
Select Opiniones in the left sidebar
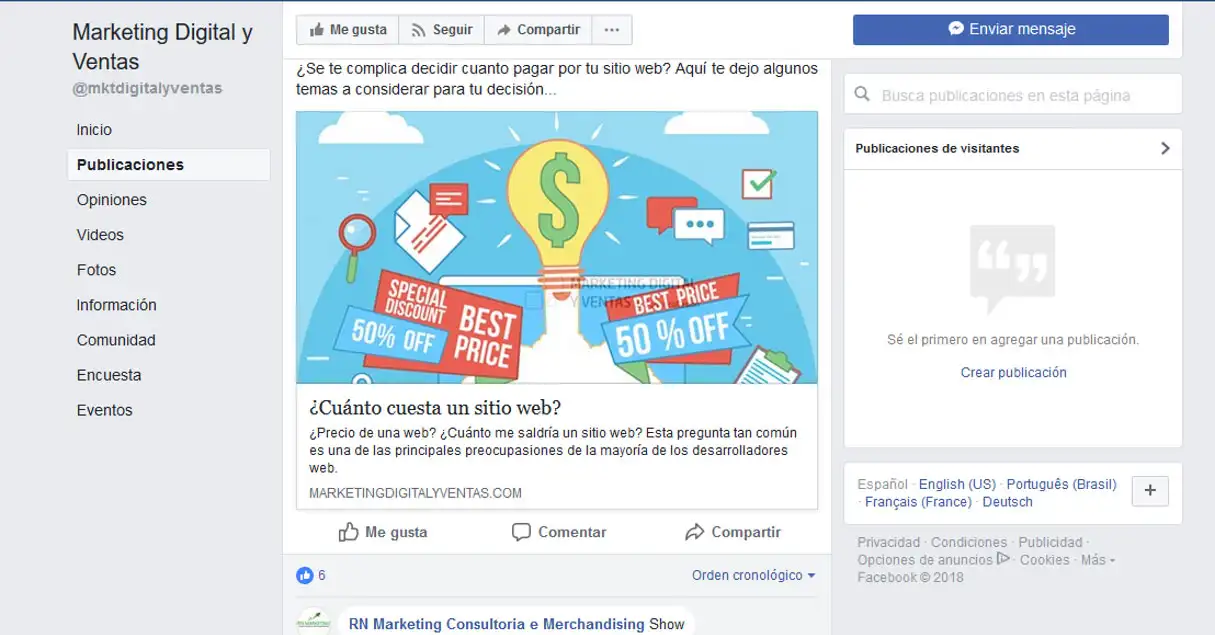tap(112, 200)
